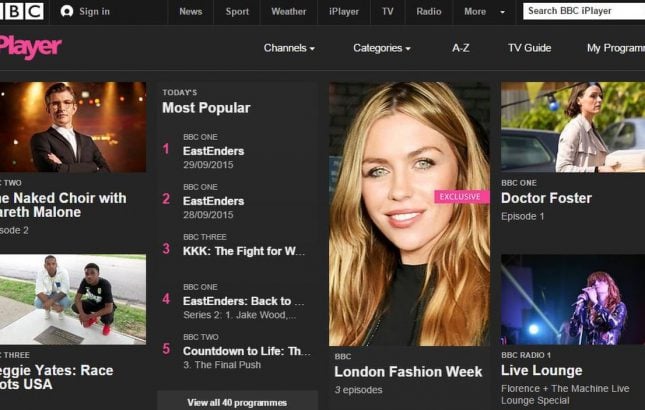Click the Search BBC iPlayer field
The width and height of the screenshot is (645, 410).
pos(584,11)
